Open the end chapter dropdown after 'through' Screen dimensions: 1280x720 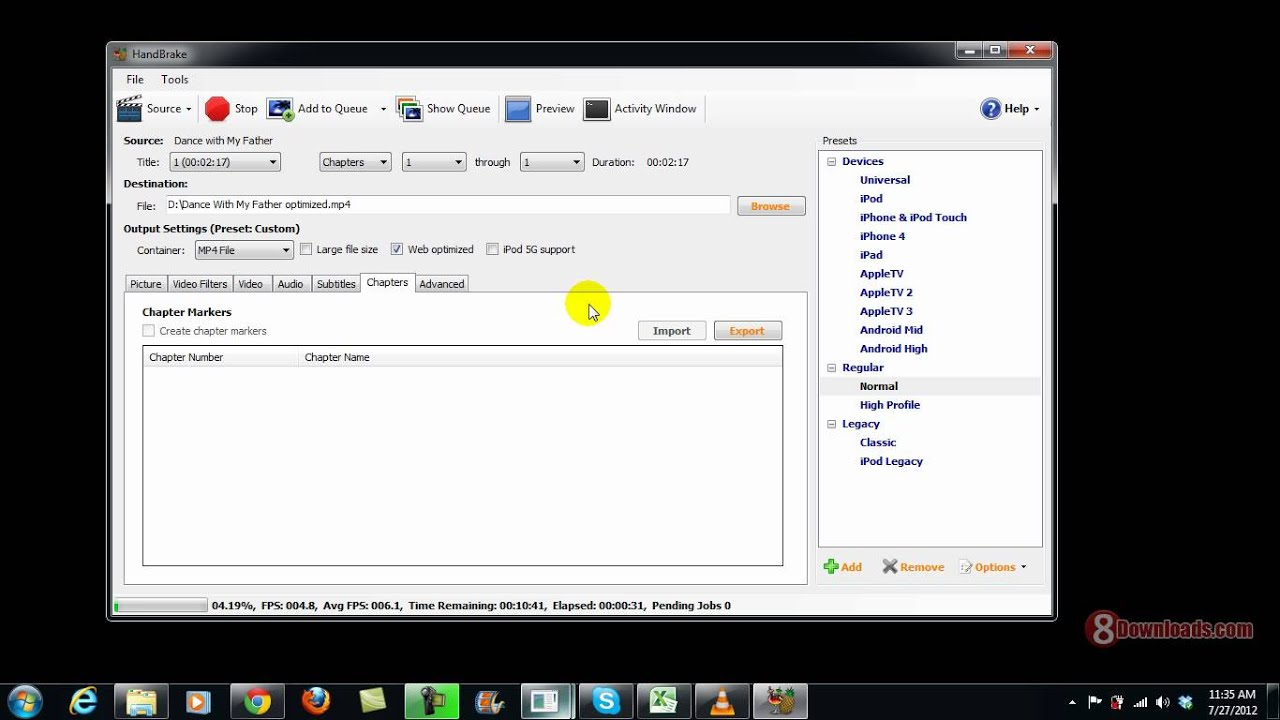[x=552, y=162]
